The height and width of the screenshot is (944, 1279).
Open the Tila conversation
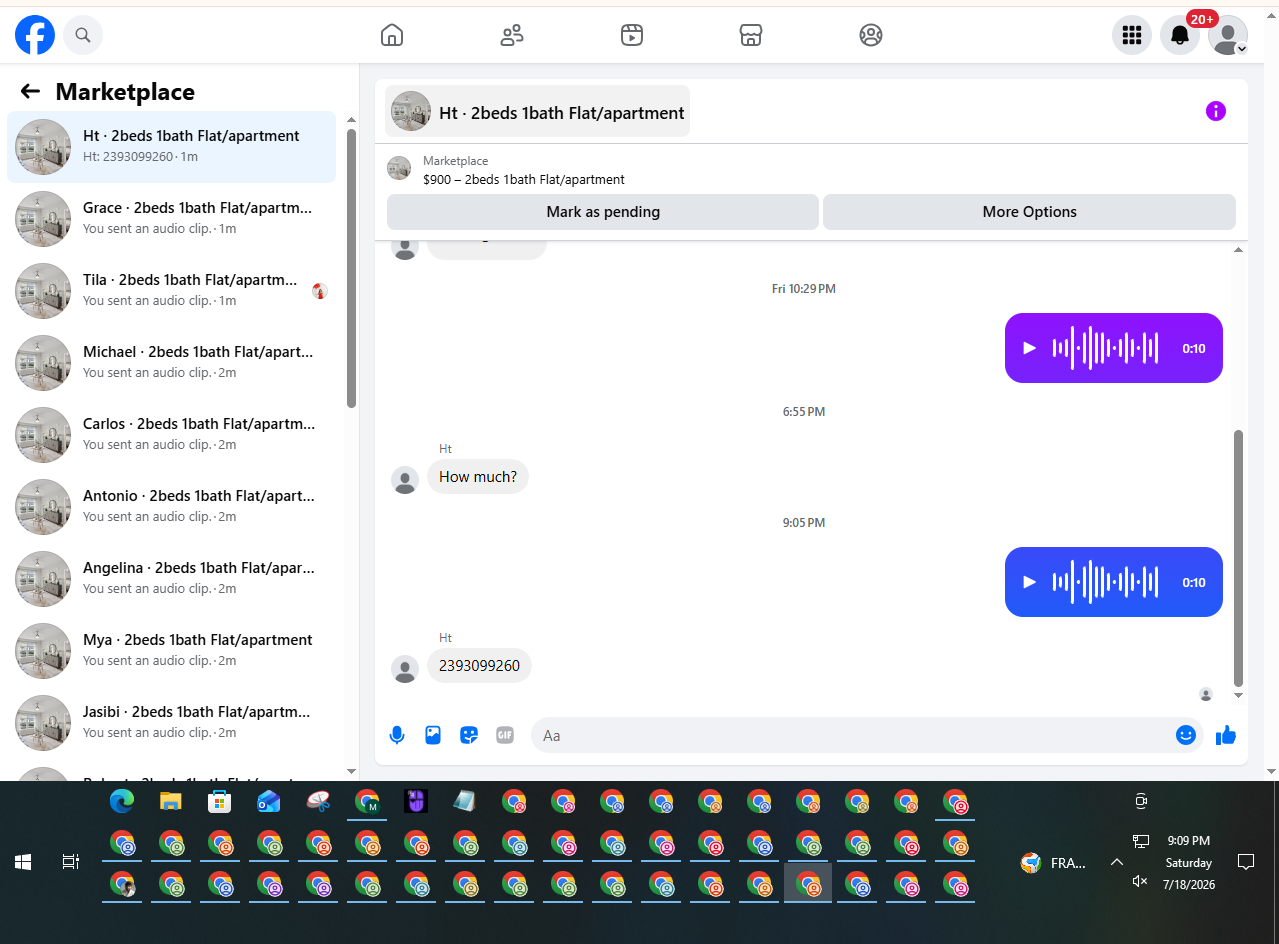coord(171,291)
